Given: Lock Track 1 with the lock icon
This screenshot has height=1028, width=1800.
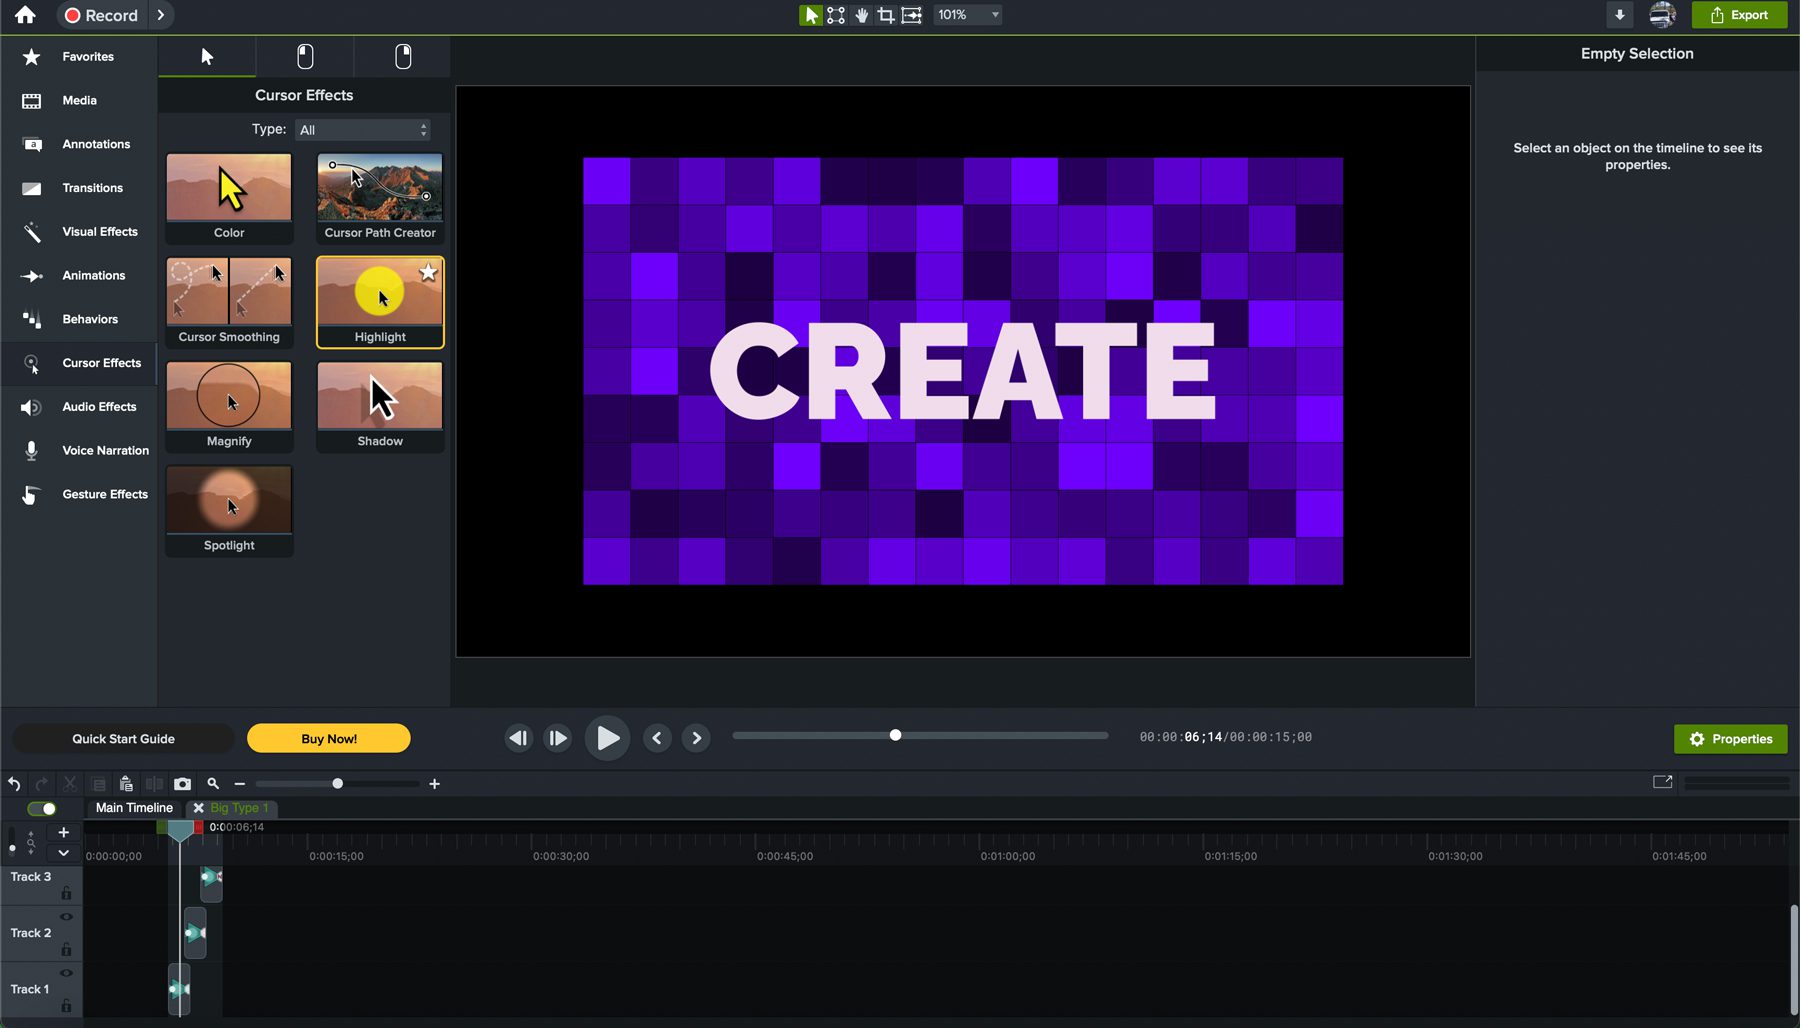Looking at the screenshot, I should coord(66,1006).
